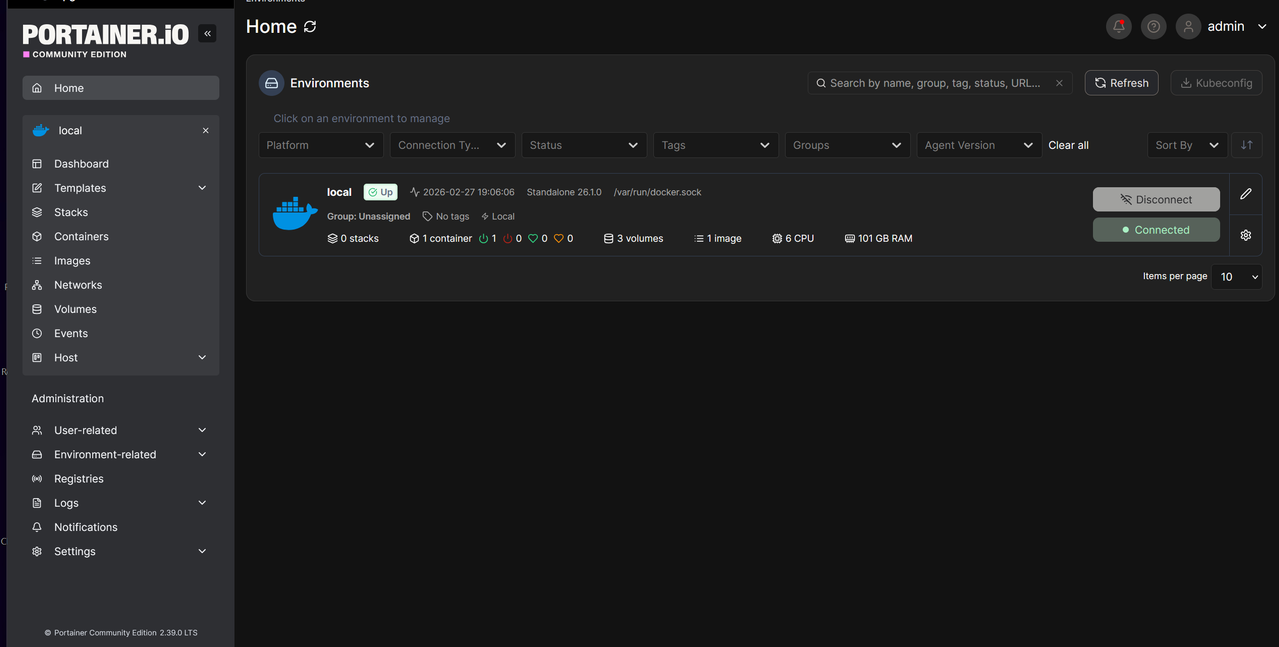Viewport: 1279px width, 647px height.
Task: Click the Docker whale icon in the sidebar
Action: pyautogui.click(x=41, y=131)
